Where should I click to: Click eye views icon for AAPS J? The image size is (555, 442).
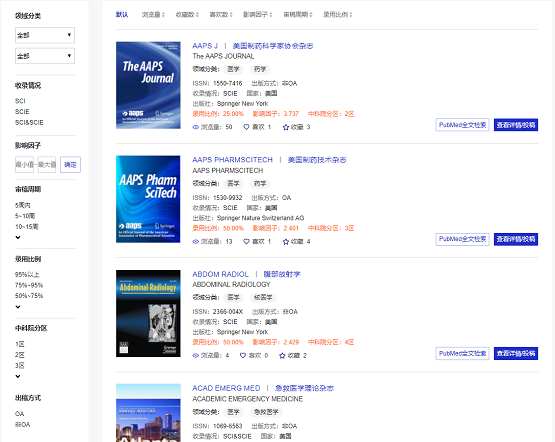(x=195, y=127)
